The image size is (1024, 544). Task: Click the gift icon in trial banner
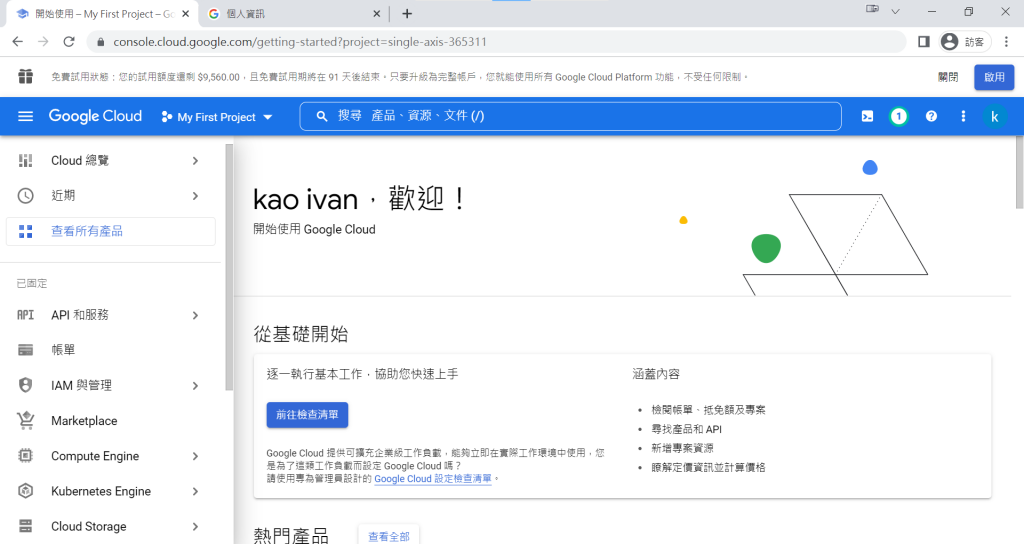tap(25, 76)
